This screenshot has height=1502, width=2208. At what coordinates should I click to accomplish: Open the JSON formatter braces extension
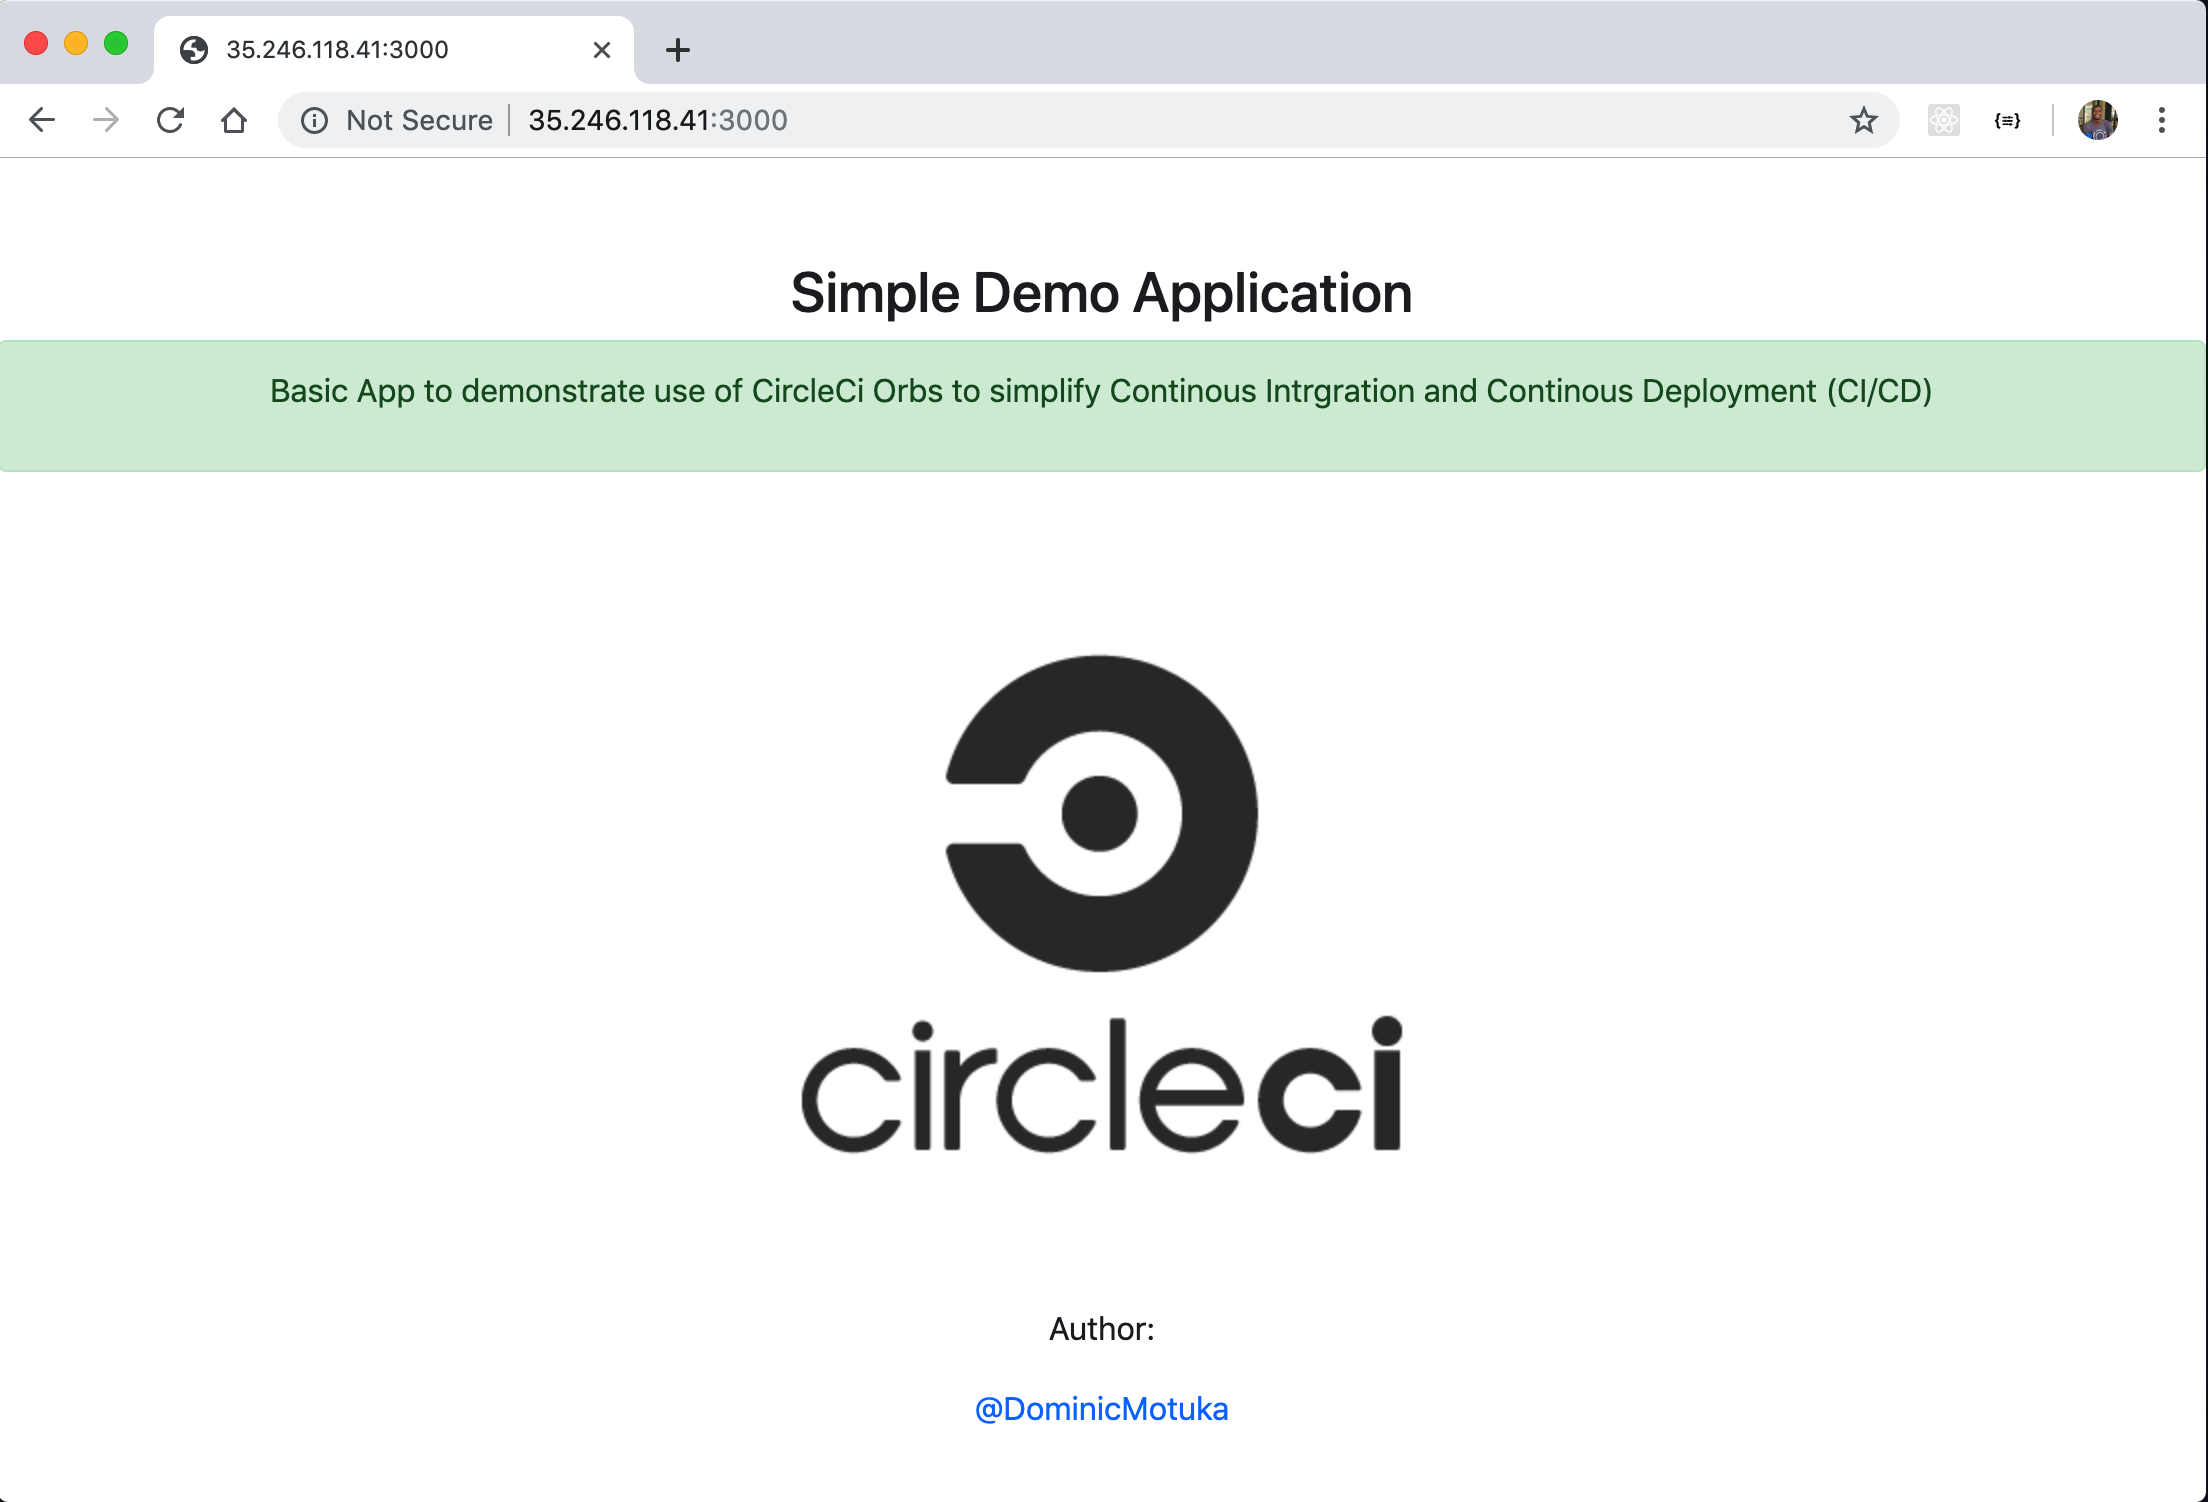(x=2007, y=121)
